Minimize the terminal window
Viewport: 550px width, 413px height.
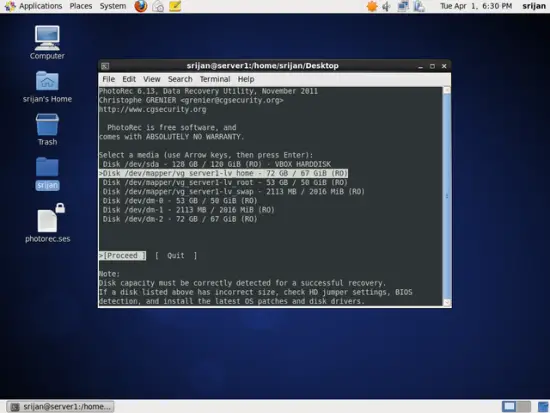420,66
